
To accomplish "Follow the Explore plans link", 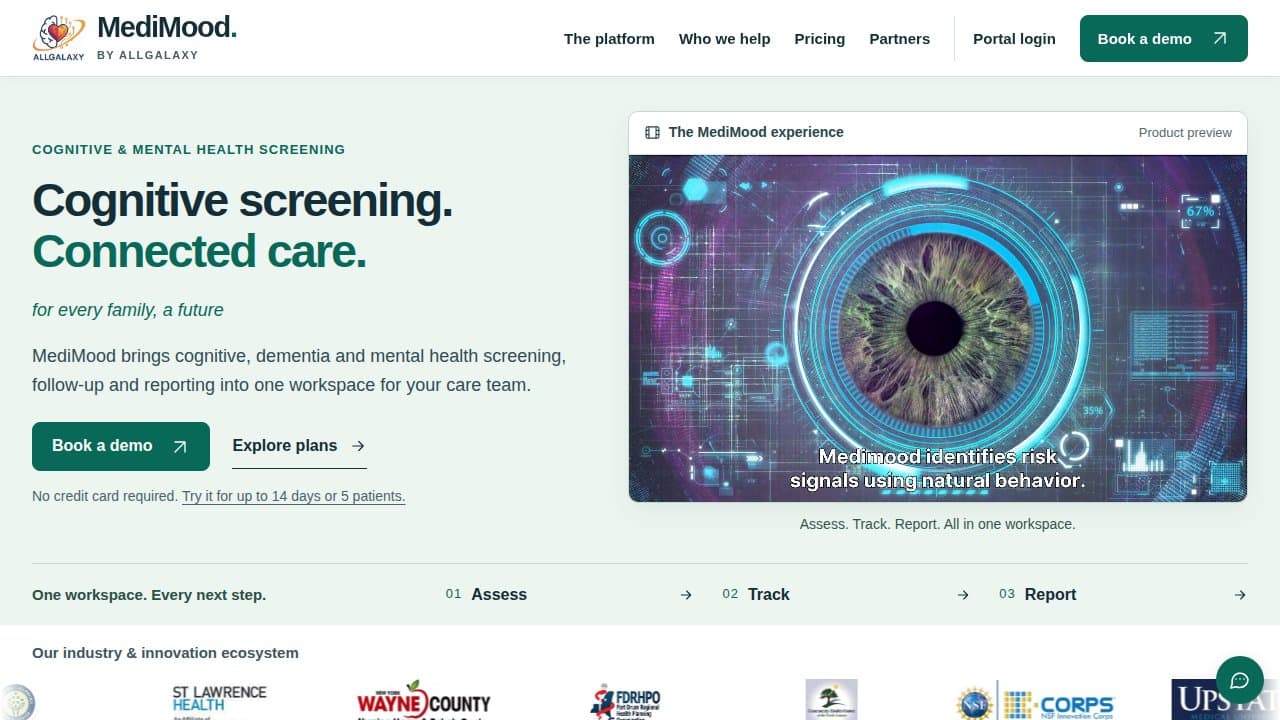I will (x=299, y=446).
